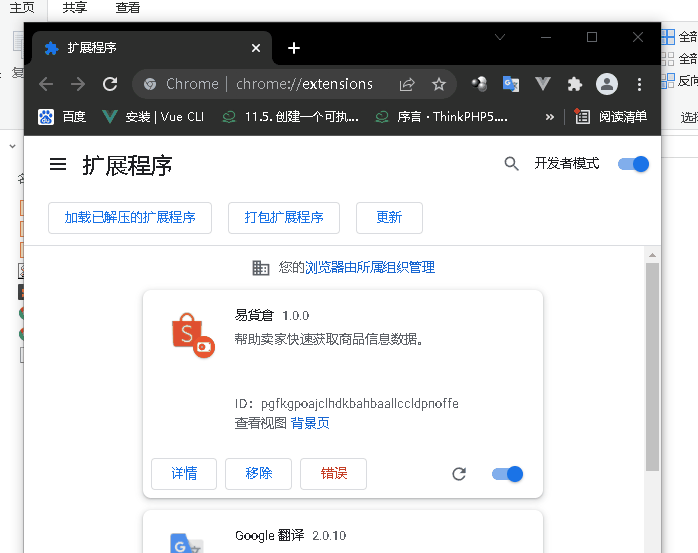Click the organization building icon
This screenshot has height=553, width=698.
(x=261, y=268)
